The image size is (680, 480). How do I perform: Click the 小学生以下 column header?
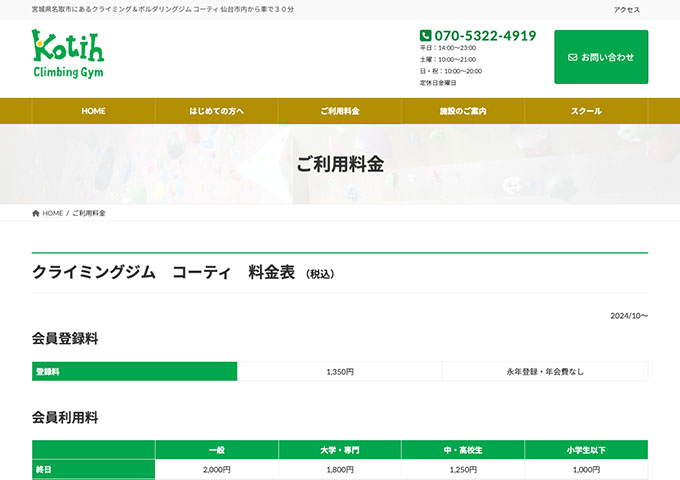point(586,450)
